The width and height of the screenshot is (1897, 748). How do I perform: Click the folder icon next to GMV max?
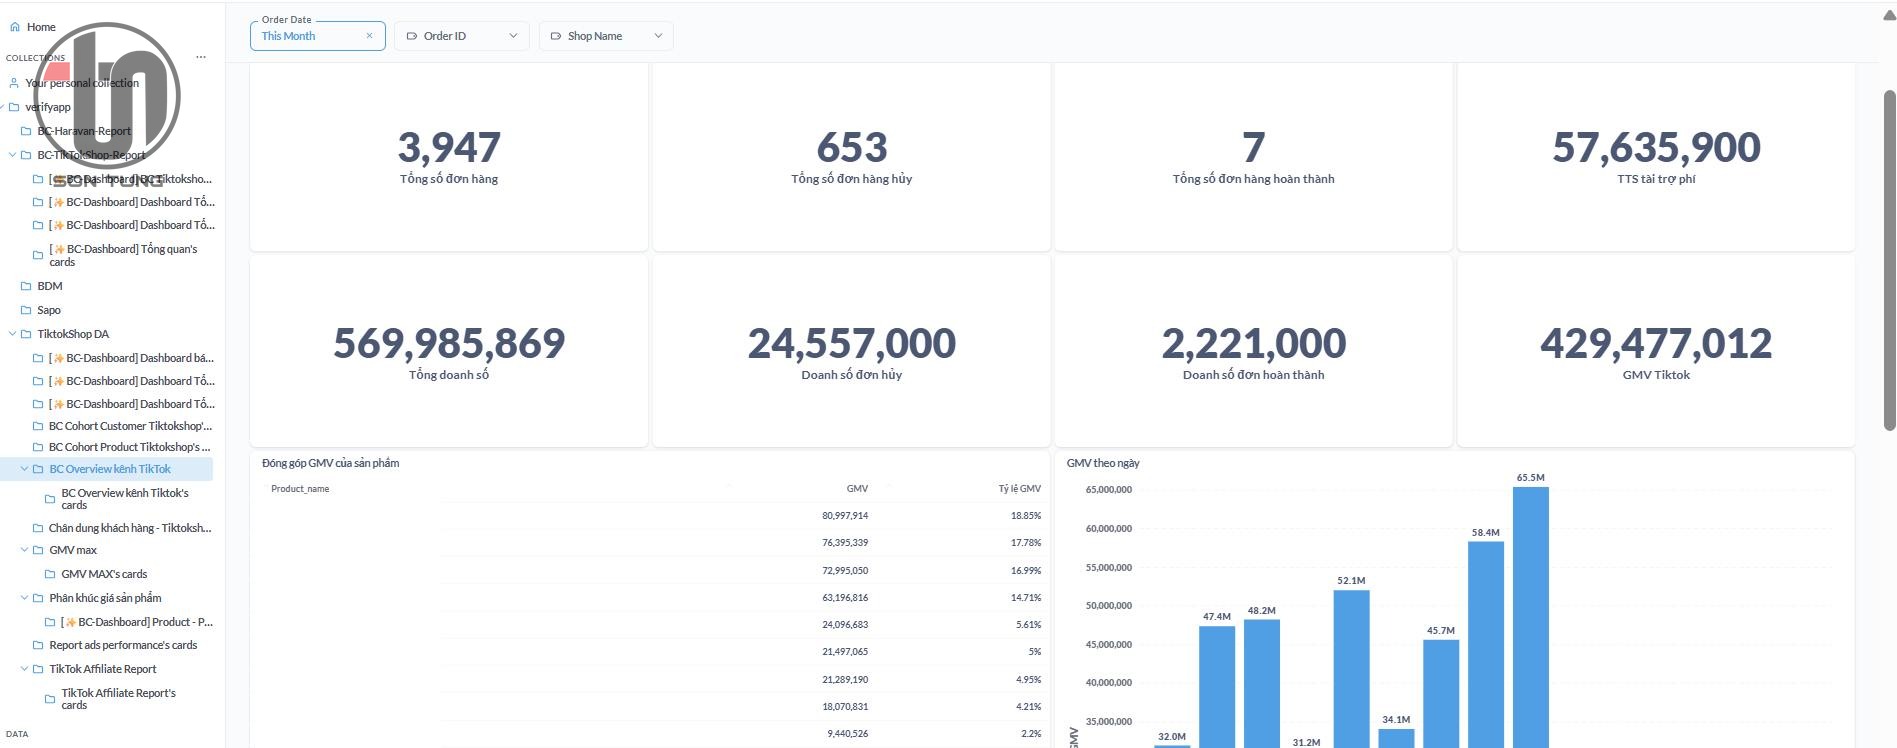point(38,550)
